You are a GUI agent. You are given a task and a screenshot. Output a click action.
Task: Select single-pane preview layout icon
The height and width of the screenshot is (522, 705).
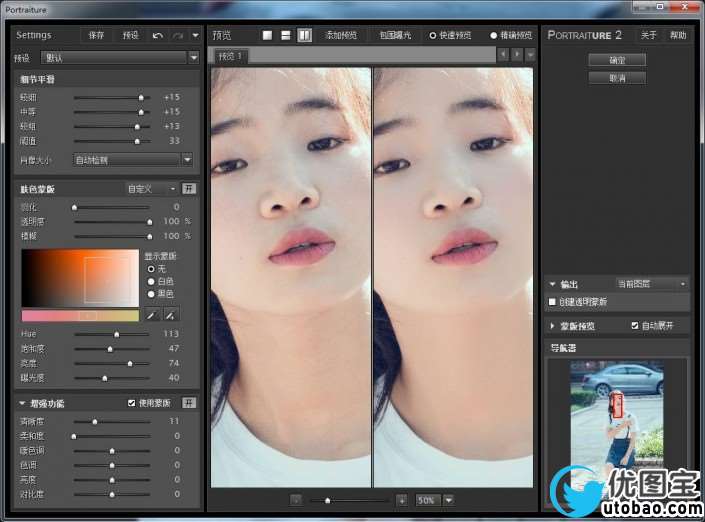267,35
